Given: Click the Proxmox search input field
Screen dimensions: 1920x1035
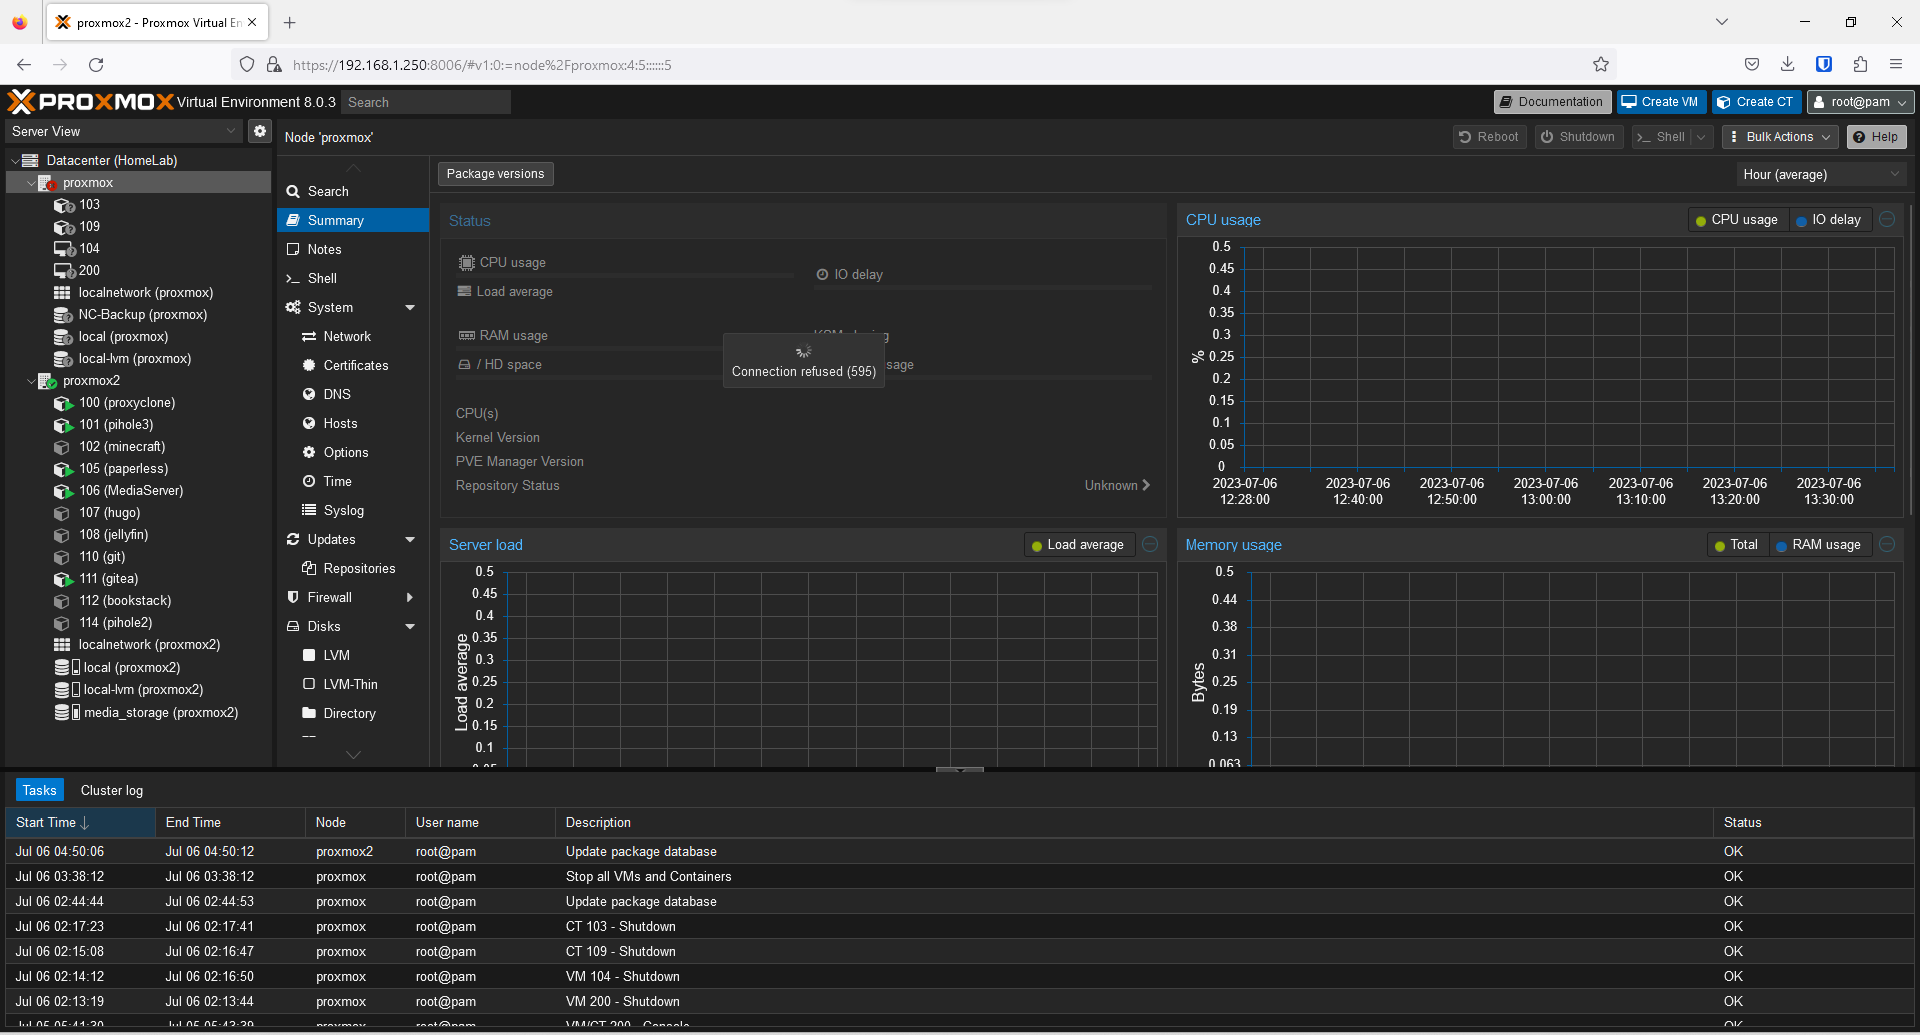Looking at the screenshot, I should 426,102.
